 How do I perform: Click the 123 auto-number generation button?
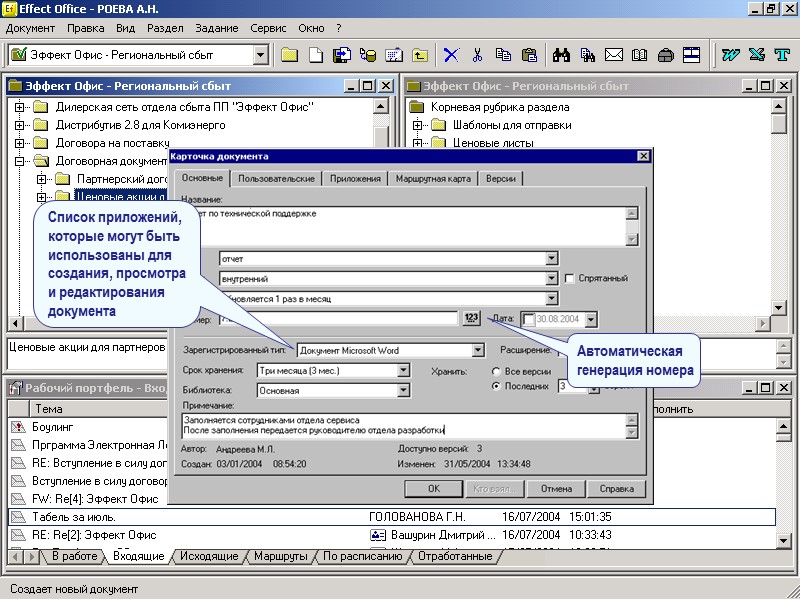(471, 318)
